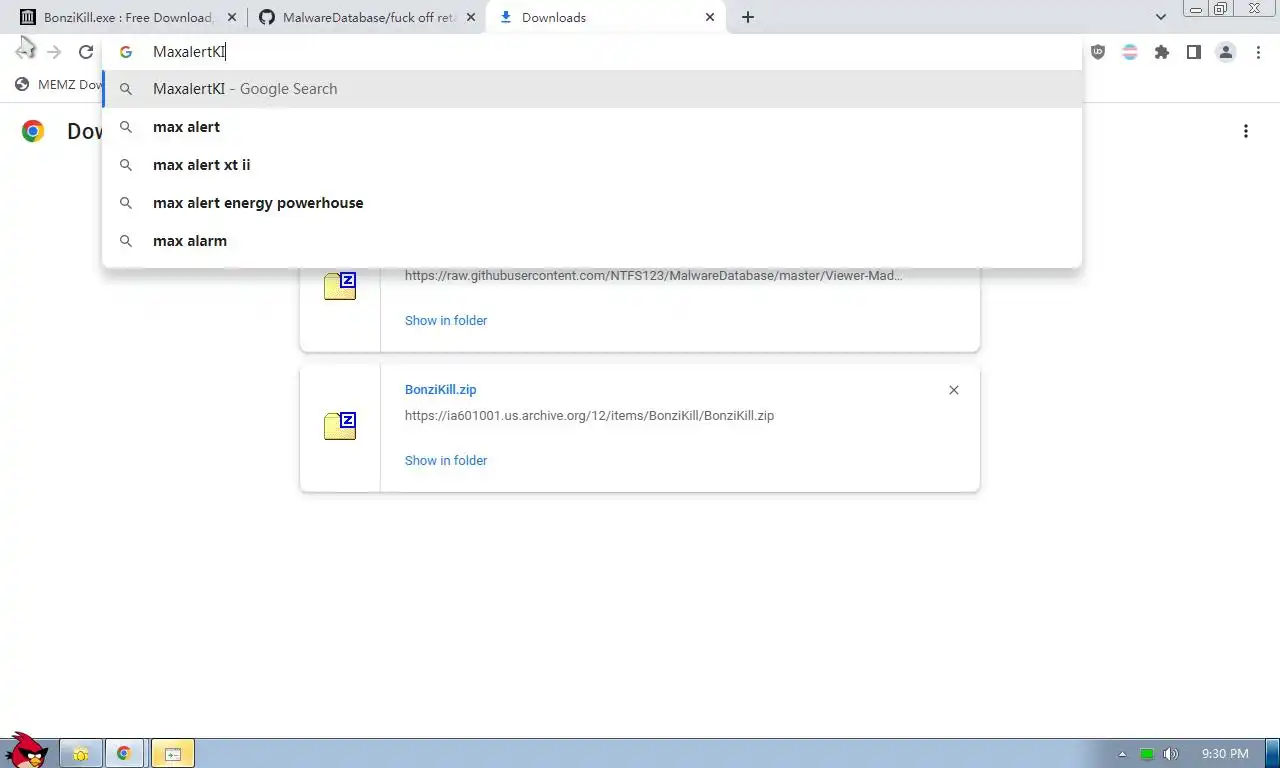
Task: Toggle the side panel icon
Action: point(1194,52)
